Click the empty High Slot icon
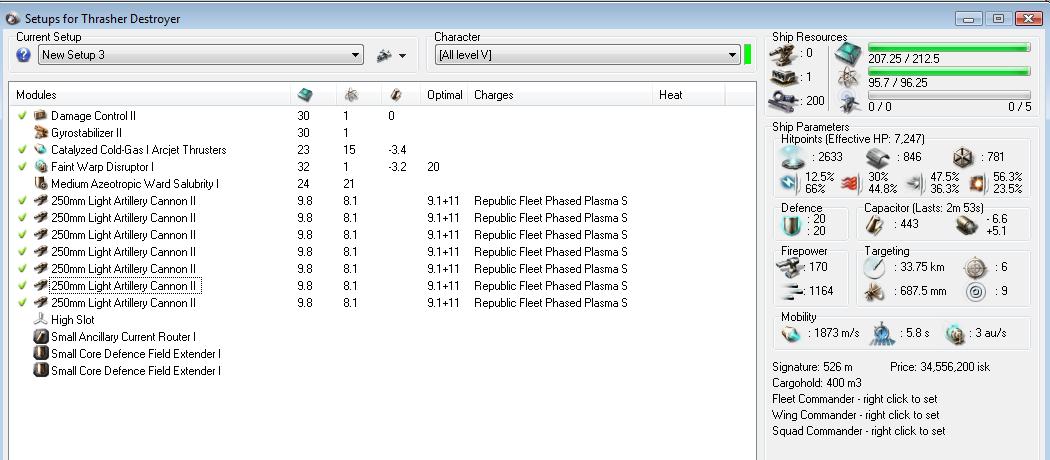1050x460 pixels. (x=41, y=319)
